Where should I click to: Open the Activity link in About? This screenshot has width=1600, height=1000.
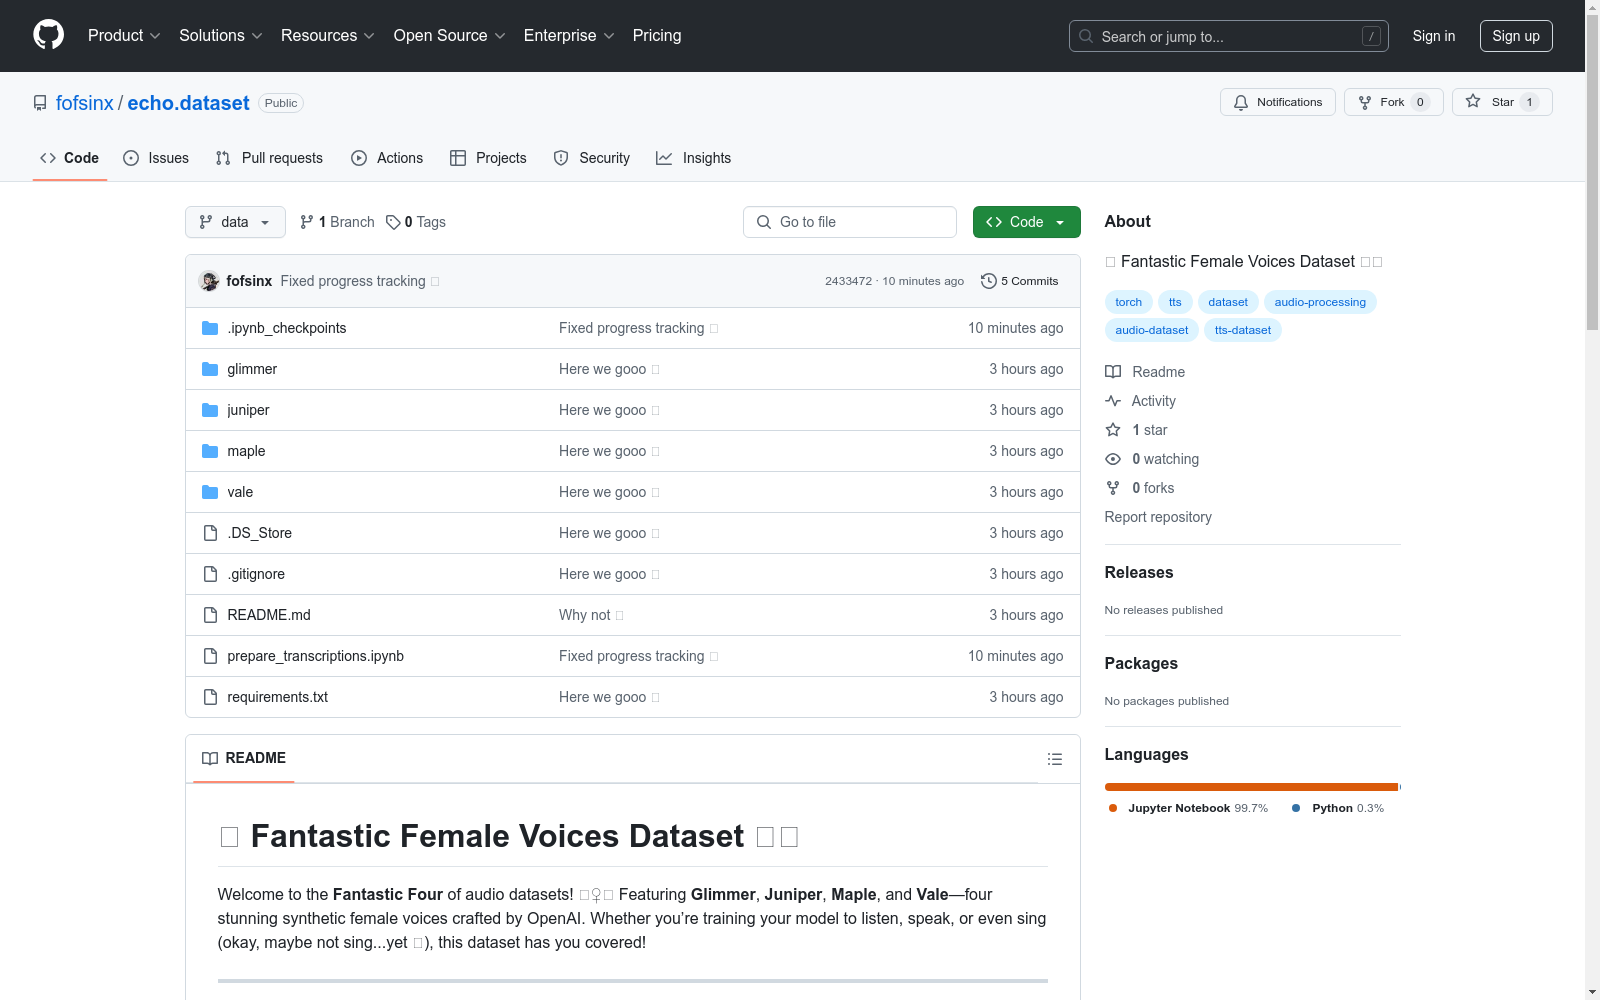click(x=1141, y=401)
